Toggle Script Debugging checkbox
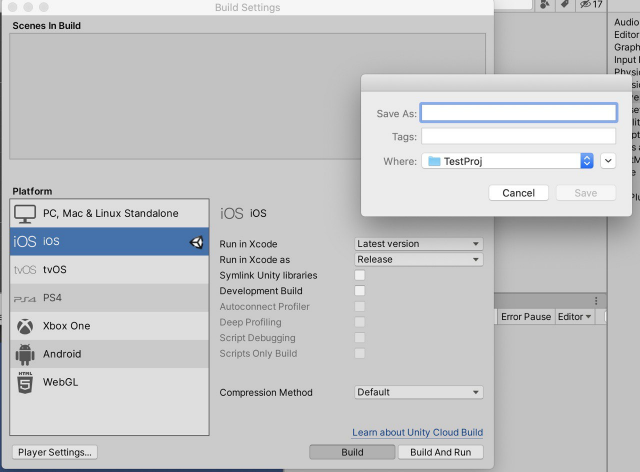This screenshot has height=472, width=640. point(360,338)
